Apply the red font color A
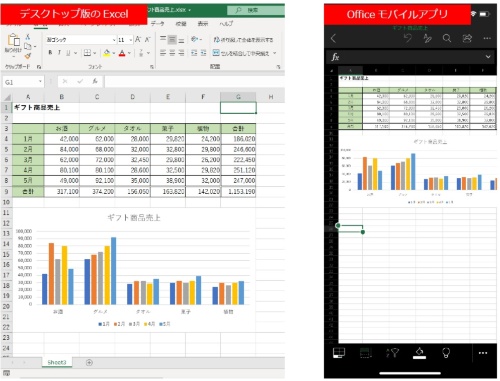Viewport: 500px width, 381px height. (x=122, y=53)
